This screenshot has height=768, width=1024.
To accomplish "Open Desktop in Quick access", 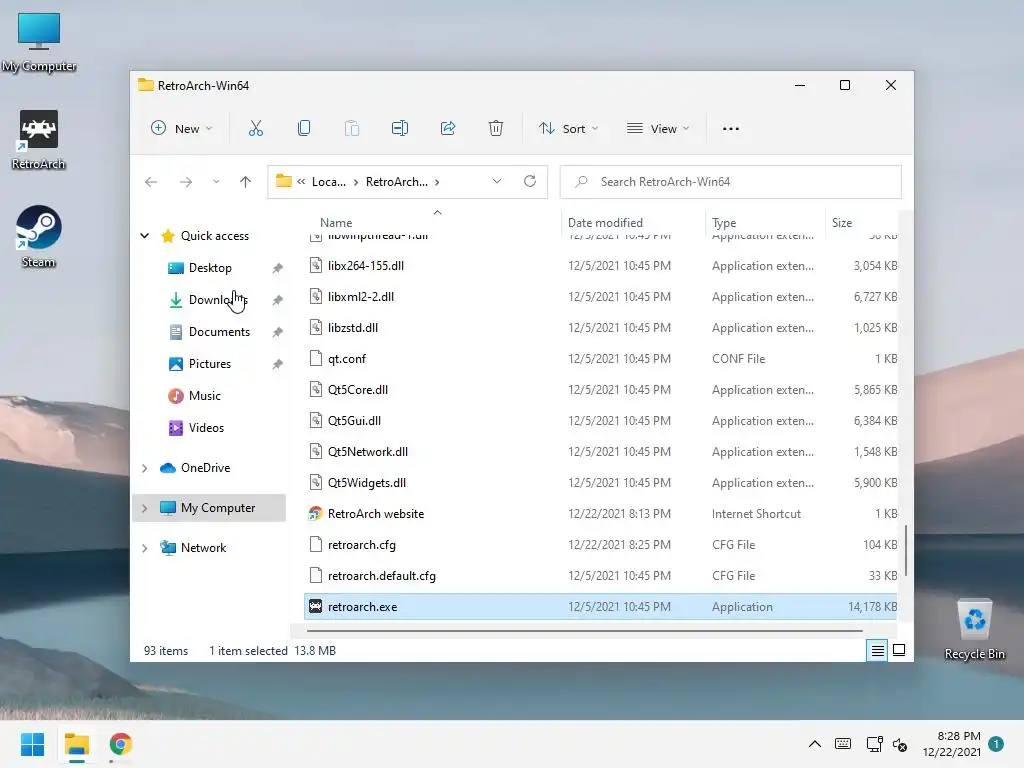I will pyautogui.click(x=210, y=268).
